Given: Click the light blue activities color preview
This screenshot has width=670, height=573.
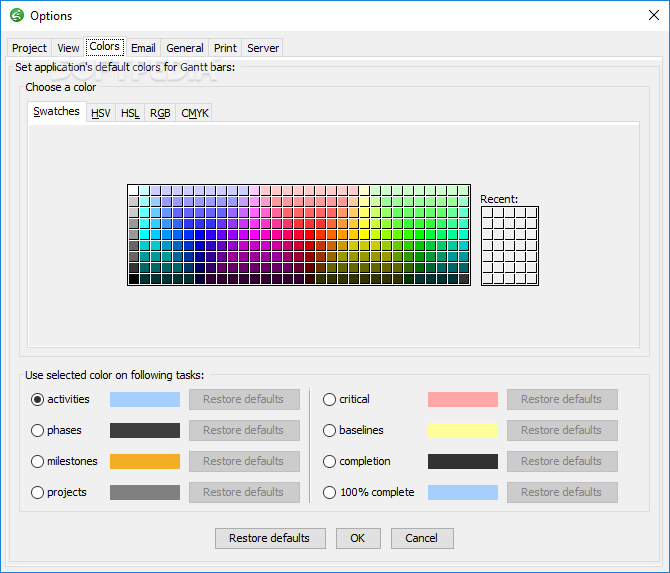Looking at the screenshot, I should 145,400.
